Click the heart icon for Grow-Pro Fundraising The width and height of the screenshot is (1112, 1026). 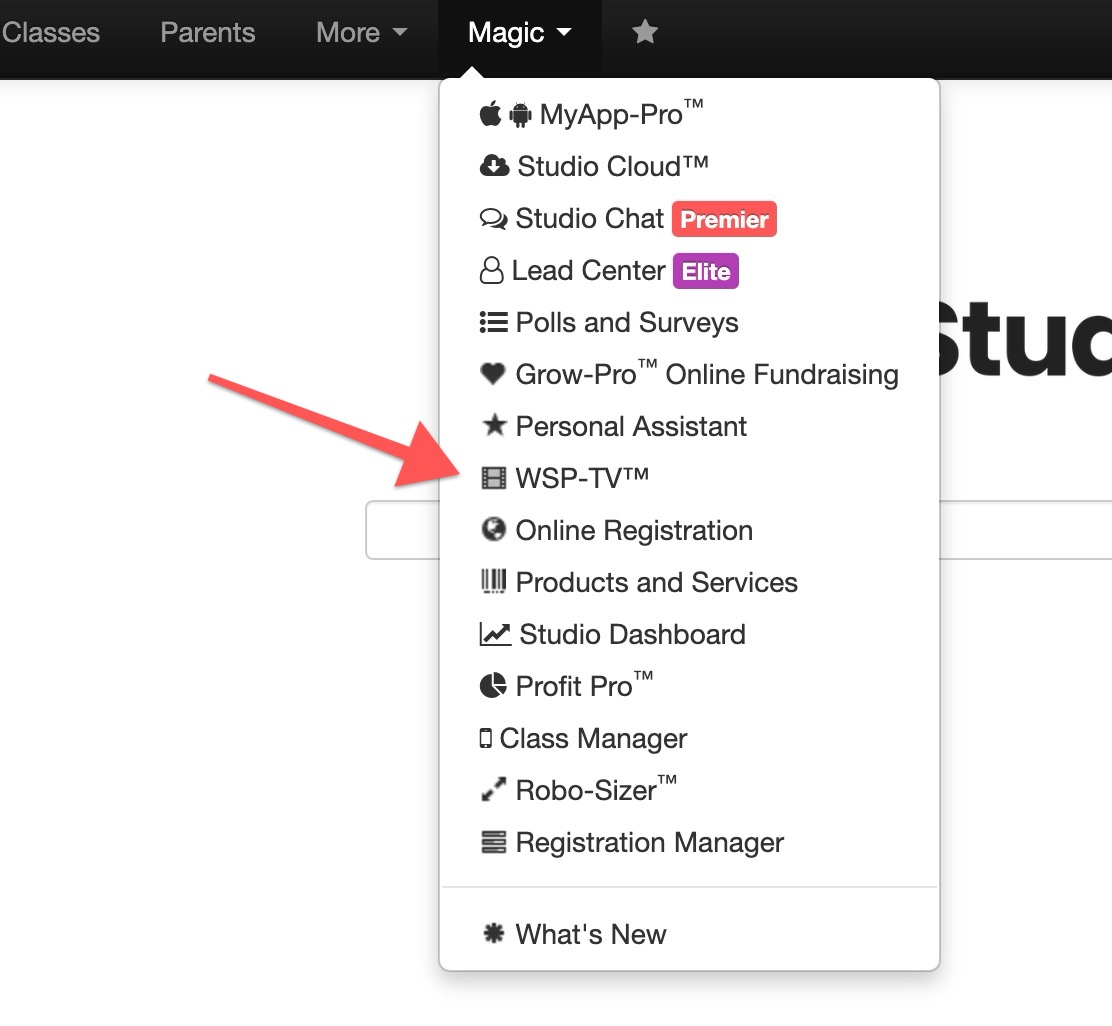pyautogui.click(x=493, y=374)
